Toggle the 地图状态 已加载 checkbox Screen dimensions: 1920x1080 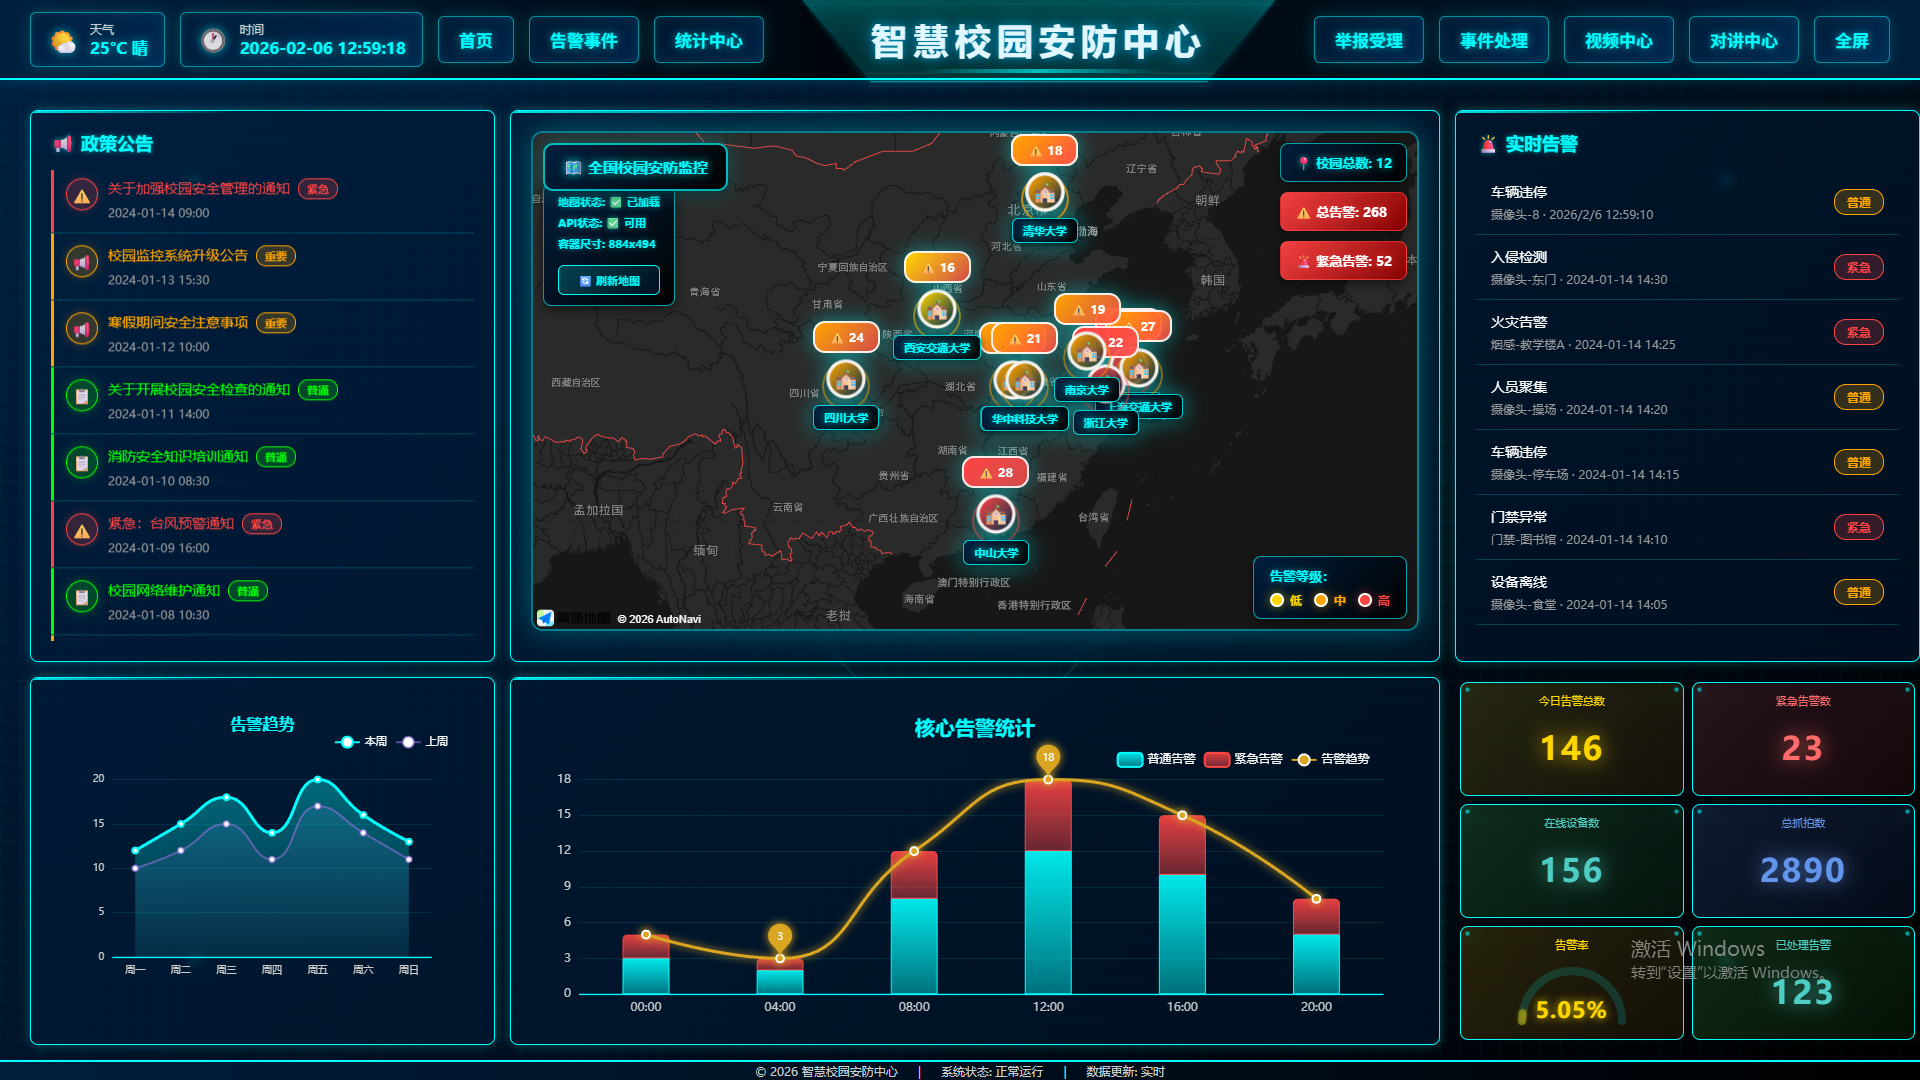point(616,202)
